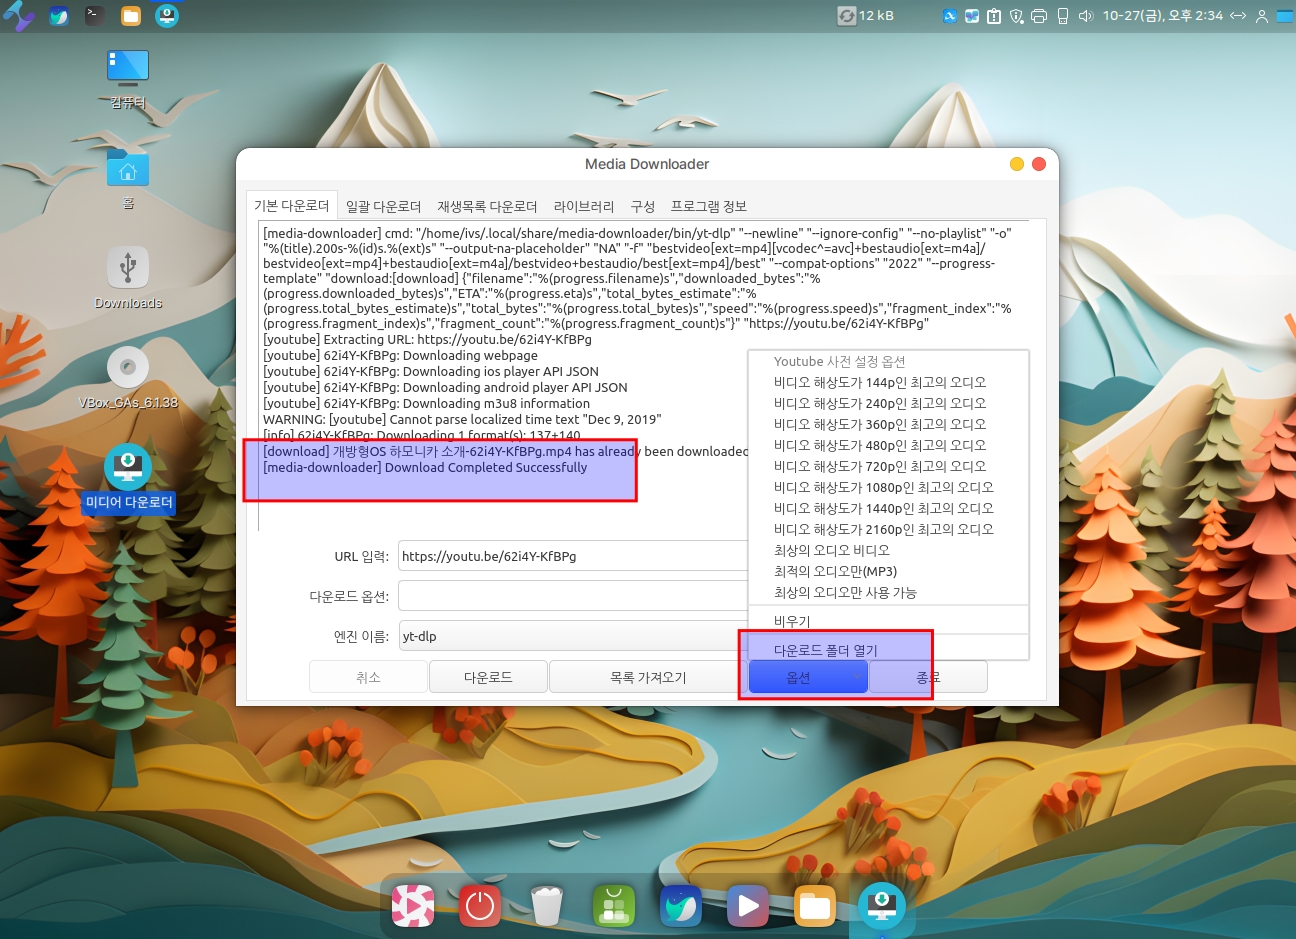Open the Downloads USB drive icon

point(128,269)
